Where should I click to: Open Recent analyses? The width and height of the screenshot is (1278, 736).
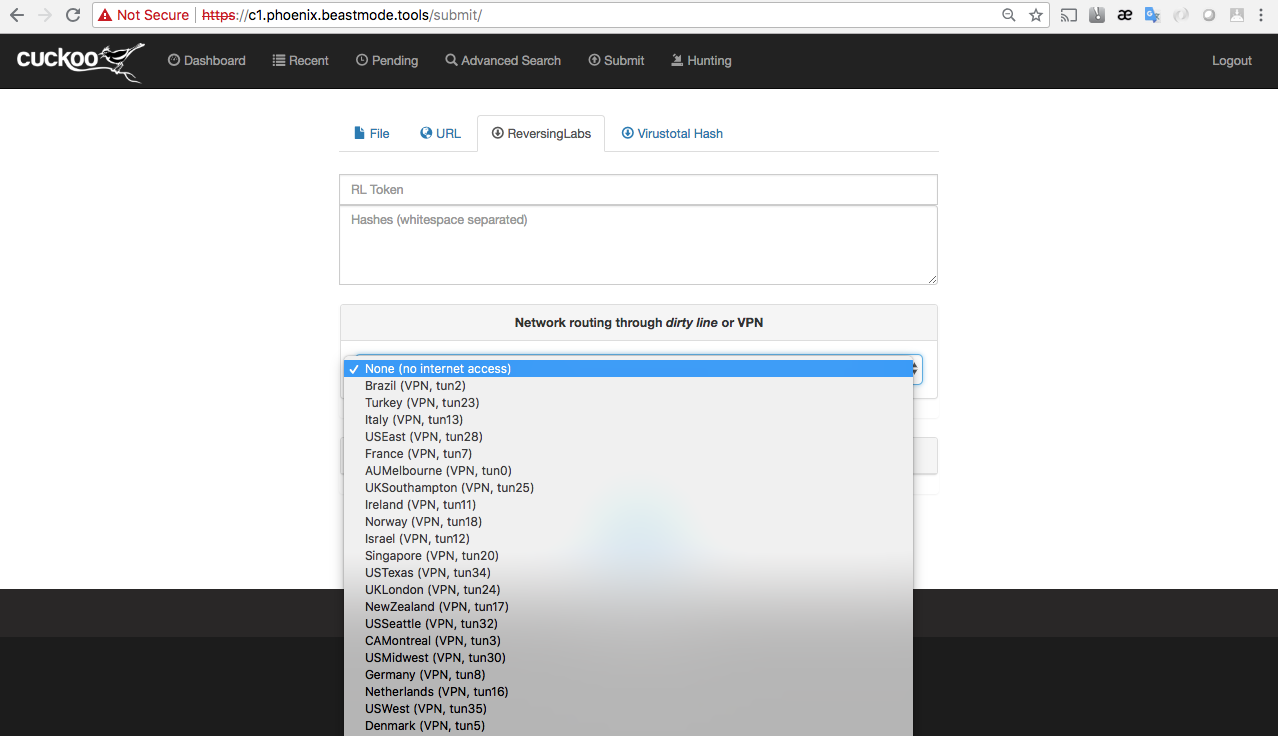(300, 61)
